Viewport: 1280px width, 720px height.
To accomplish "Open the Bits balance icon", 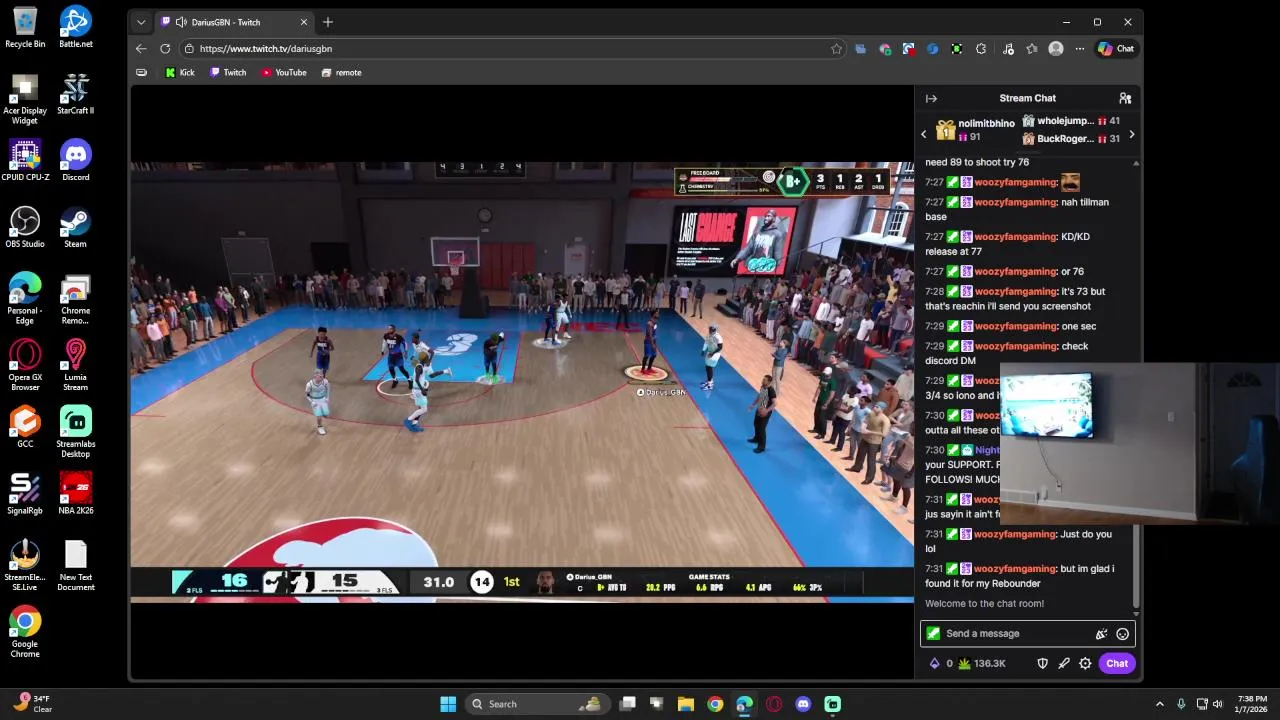I will click(x=935, y=663).
